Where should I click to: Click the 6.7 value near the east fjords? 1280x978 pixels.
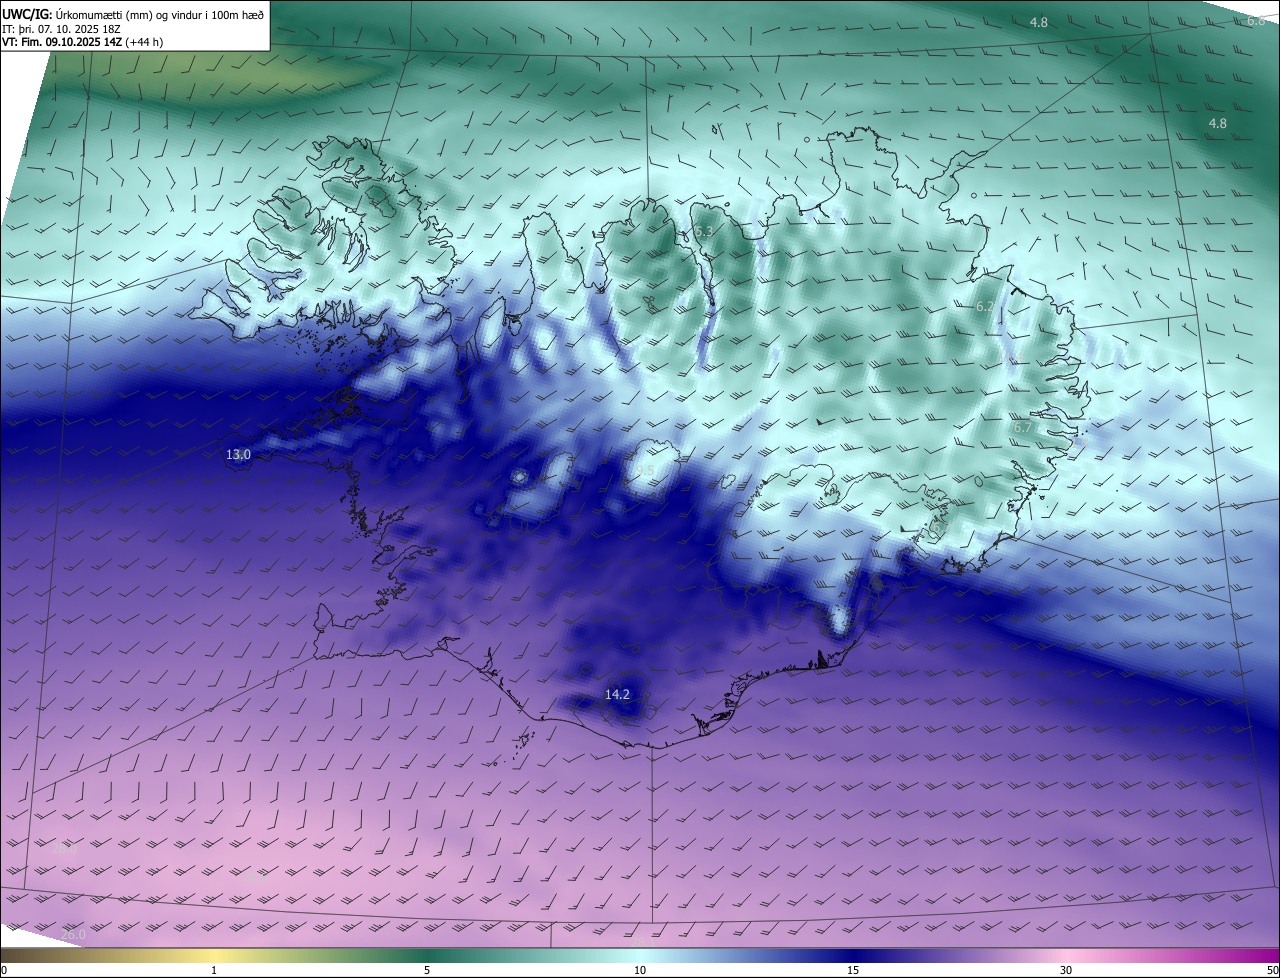coord(1023,427)
